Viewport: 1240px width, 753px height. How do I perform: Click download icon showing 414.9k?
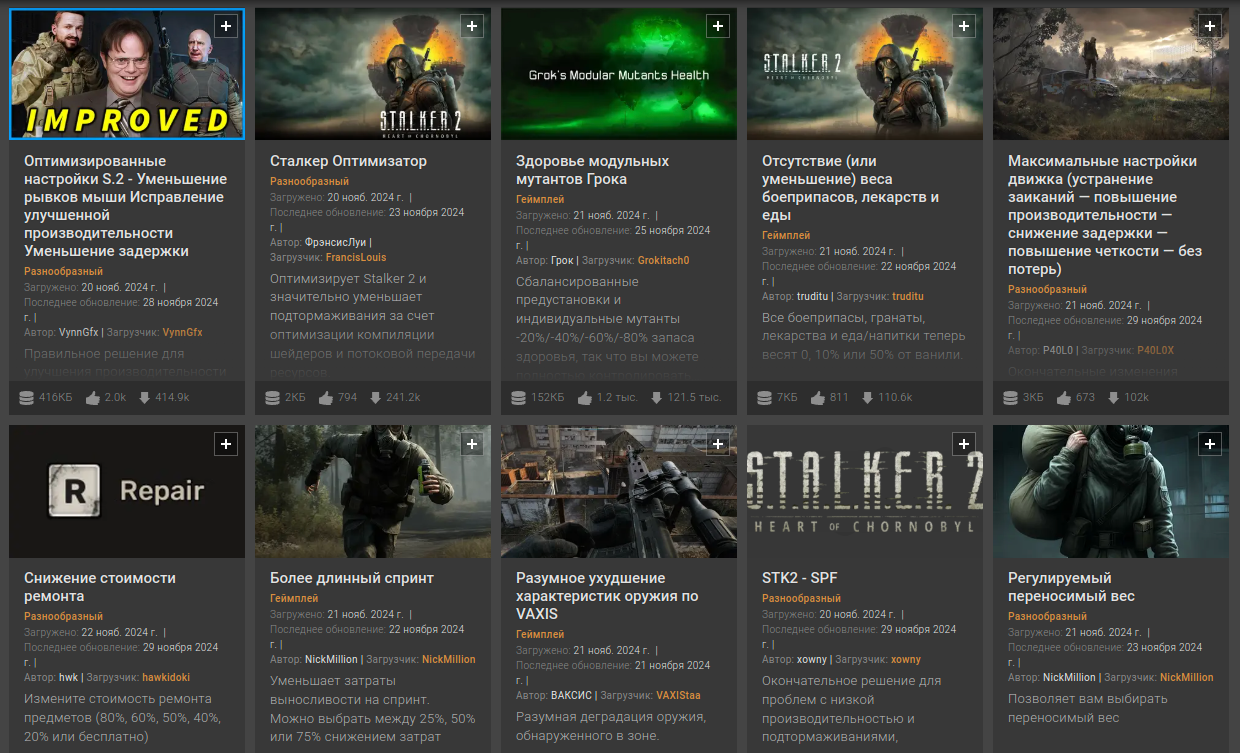[x=144, y=397]
